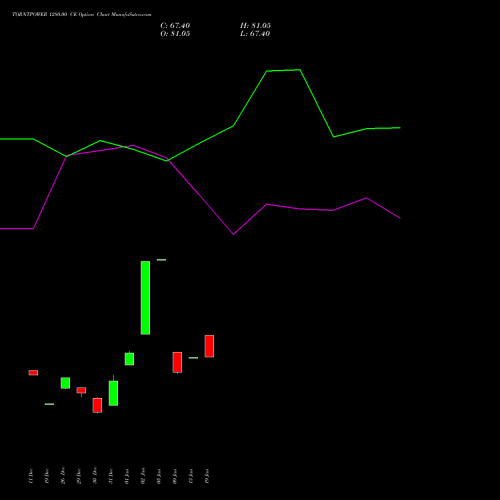This screenshot has height=500, width=500.
Task: Click the green candle for 01 Jan
Action: tap(129, 359)
